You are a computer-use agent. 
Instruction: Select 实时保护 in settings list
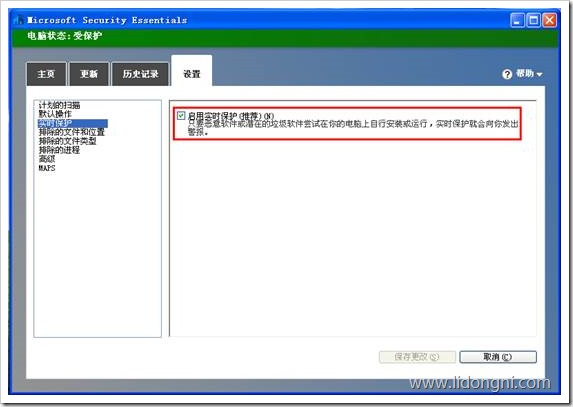coord(73,123)
